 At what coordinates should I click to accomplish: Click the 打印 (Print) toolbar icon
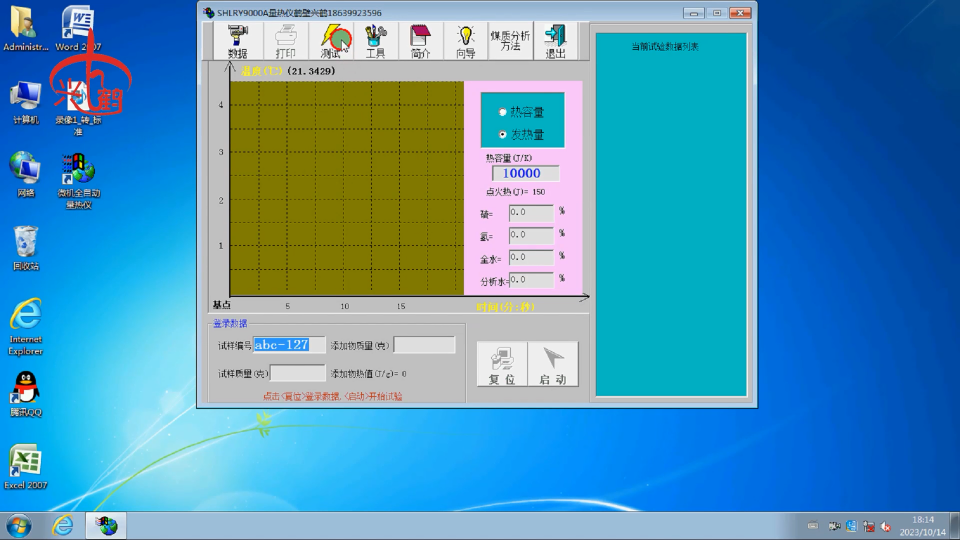click(285, 41)
